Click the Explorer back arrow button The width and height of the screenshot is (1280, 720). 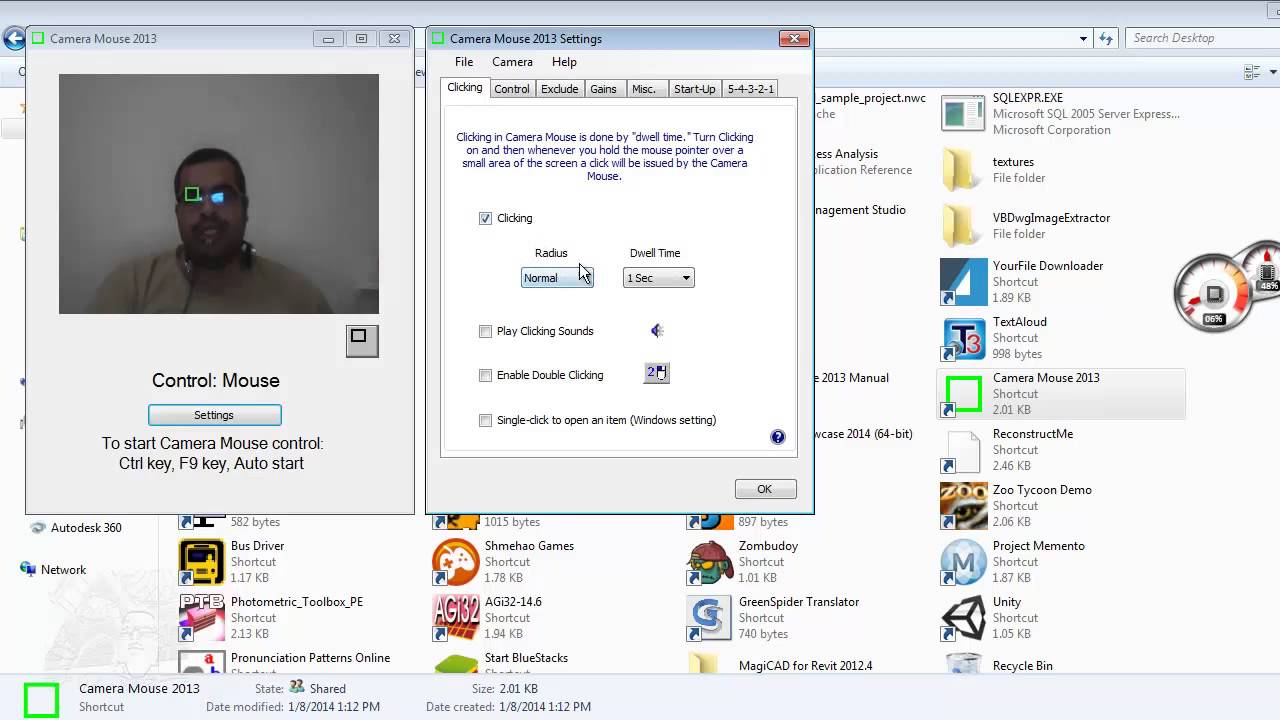tap(14, 39)
